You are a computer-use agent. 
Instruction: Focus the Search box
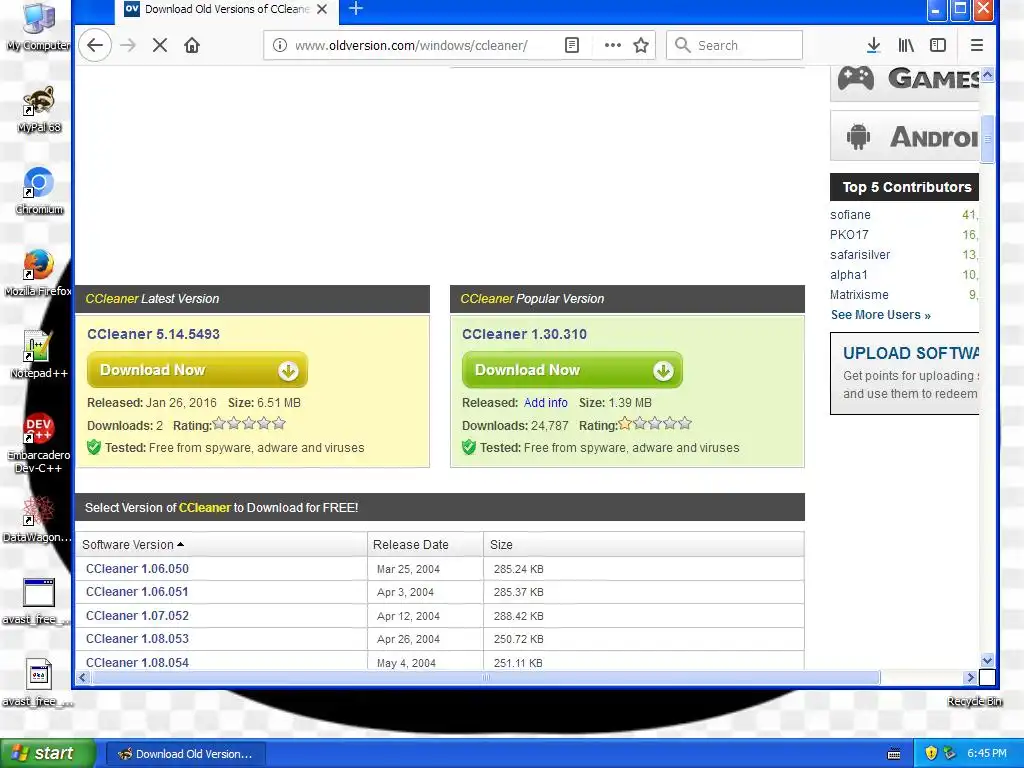tap(735, 45)
